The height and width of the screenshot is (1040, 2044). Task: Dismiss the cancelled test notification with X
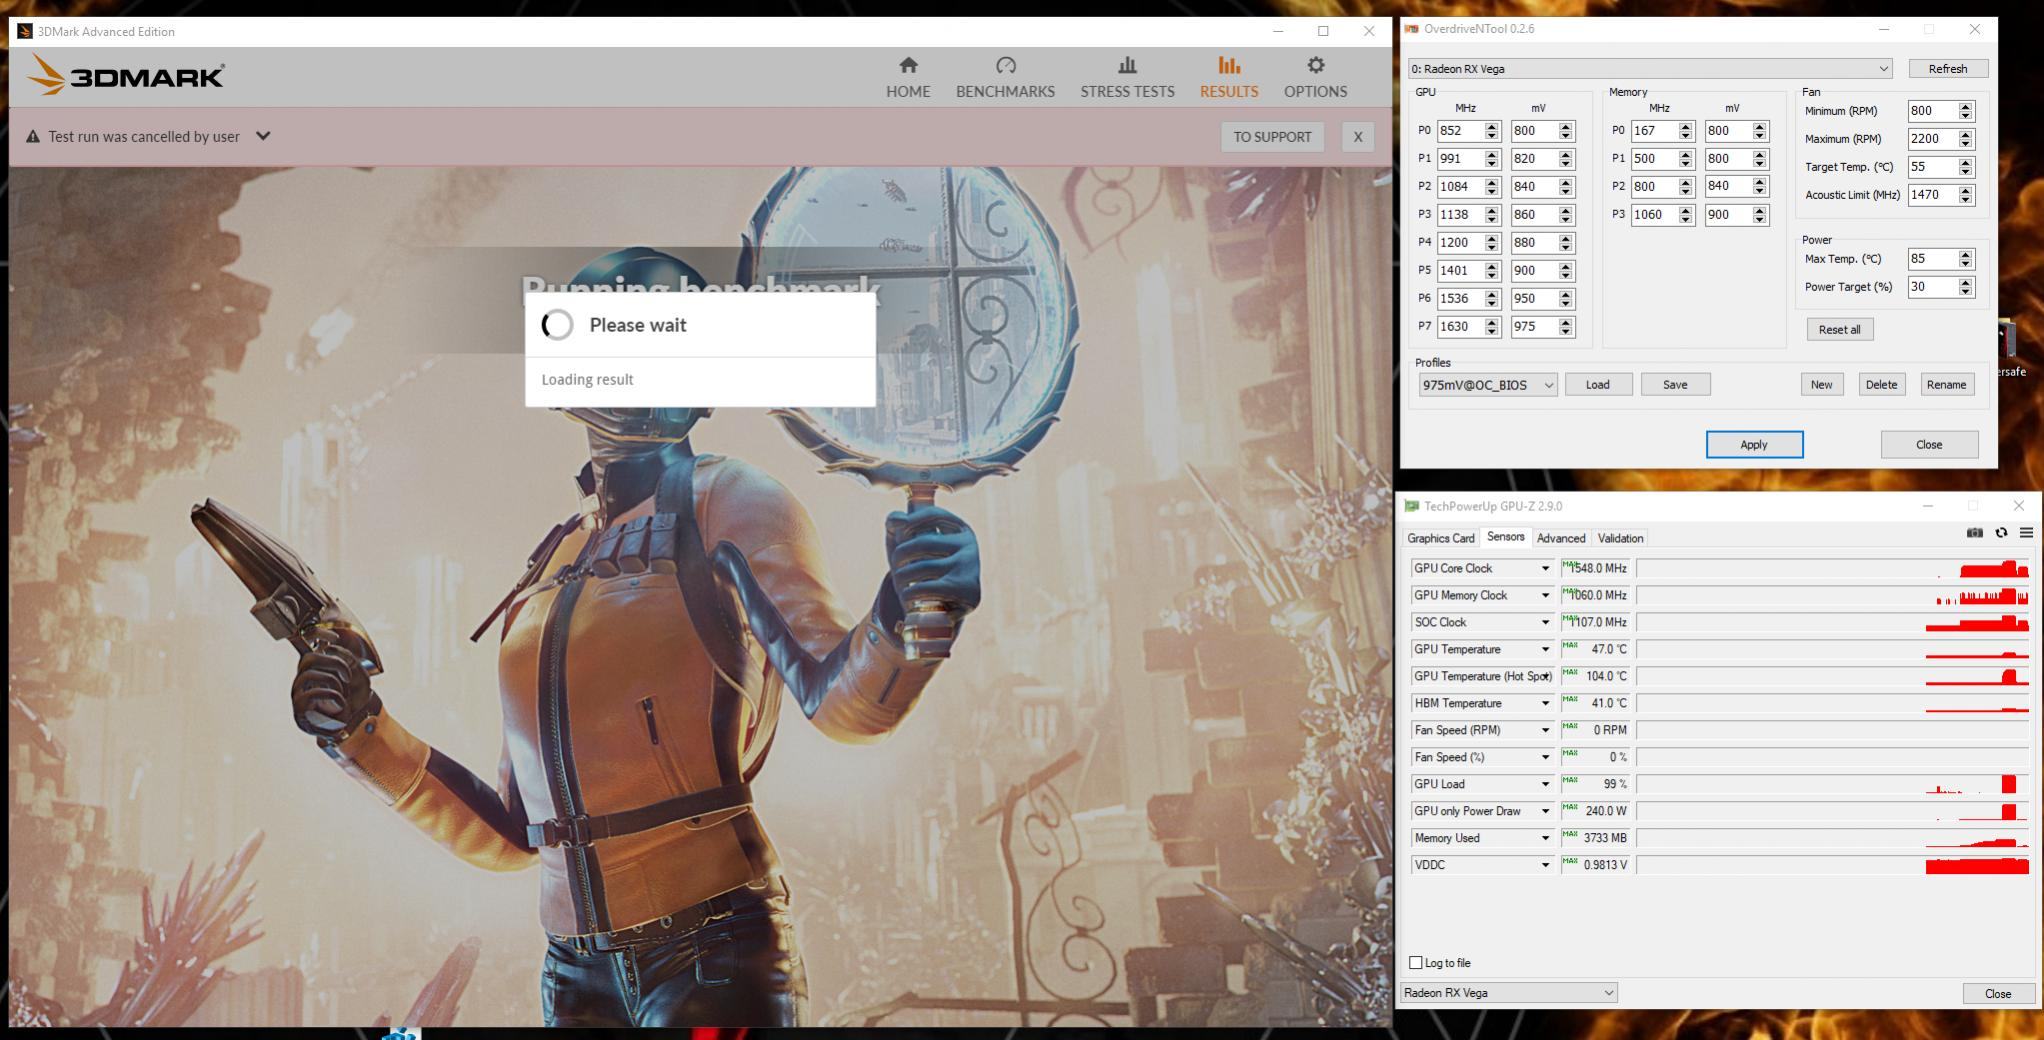coord(1357,137)
